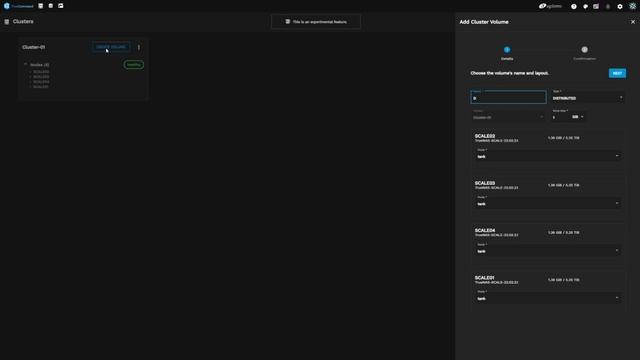Click the Cluster-01 card title
640x360 pixels.
[x=33, y=47]
